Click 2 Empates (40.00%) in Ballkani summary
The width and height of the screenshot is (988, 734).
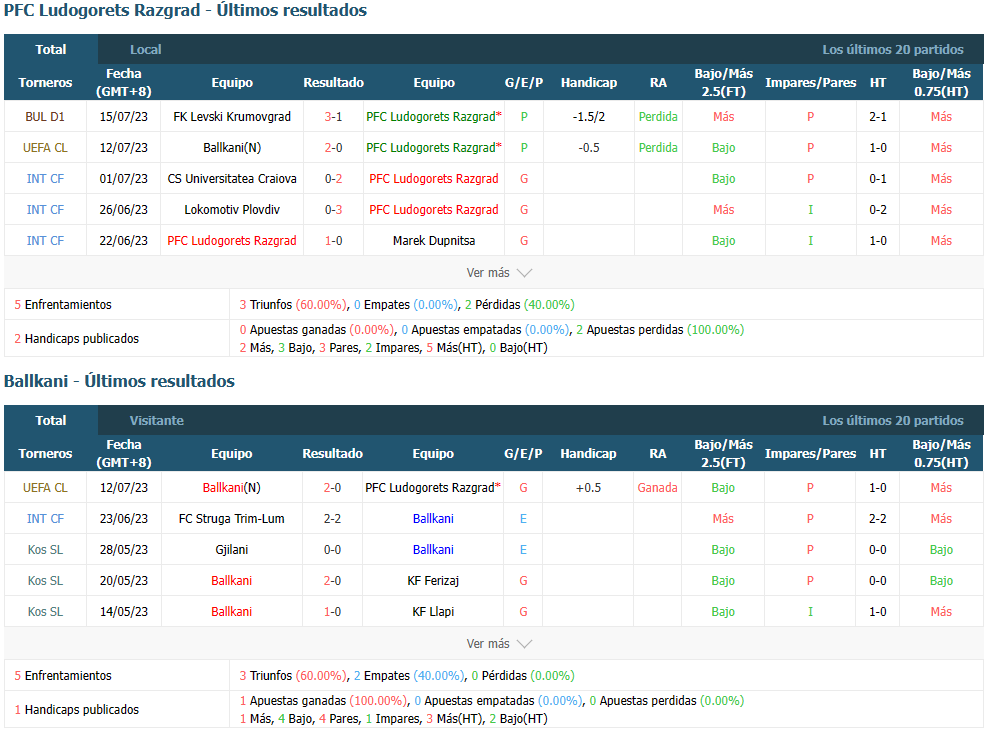[x=409, y=676]
